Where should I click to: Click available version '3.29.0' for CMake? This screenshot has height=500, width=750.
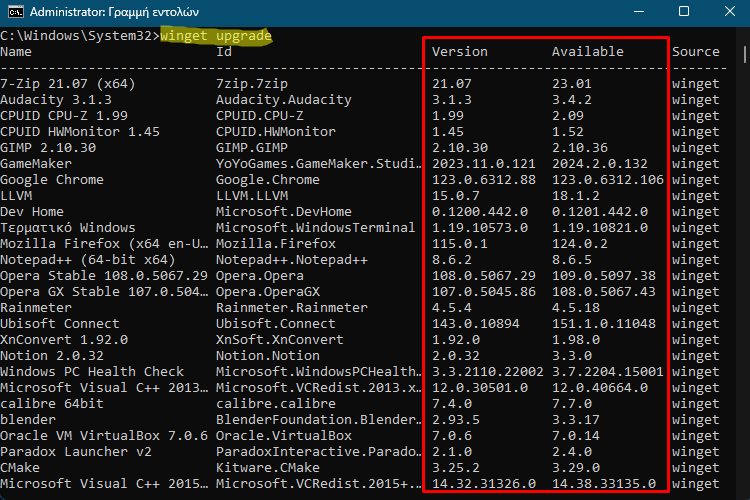tap(576, 468)
